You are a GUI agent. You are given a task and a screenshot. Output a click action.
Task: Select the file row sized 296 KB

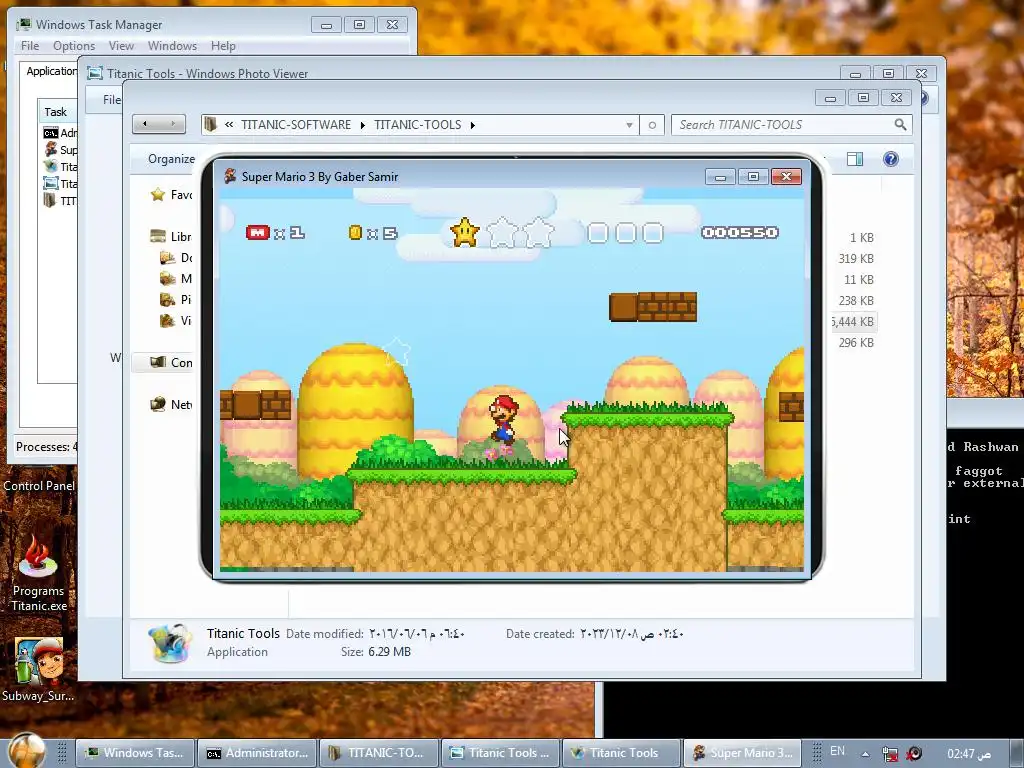pyautogui.click(x=856, y=342)
